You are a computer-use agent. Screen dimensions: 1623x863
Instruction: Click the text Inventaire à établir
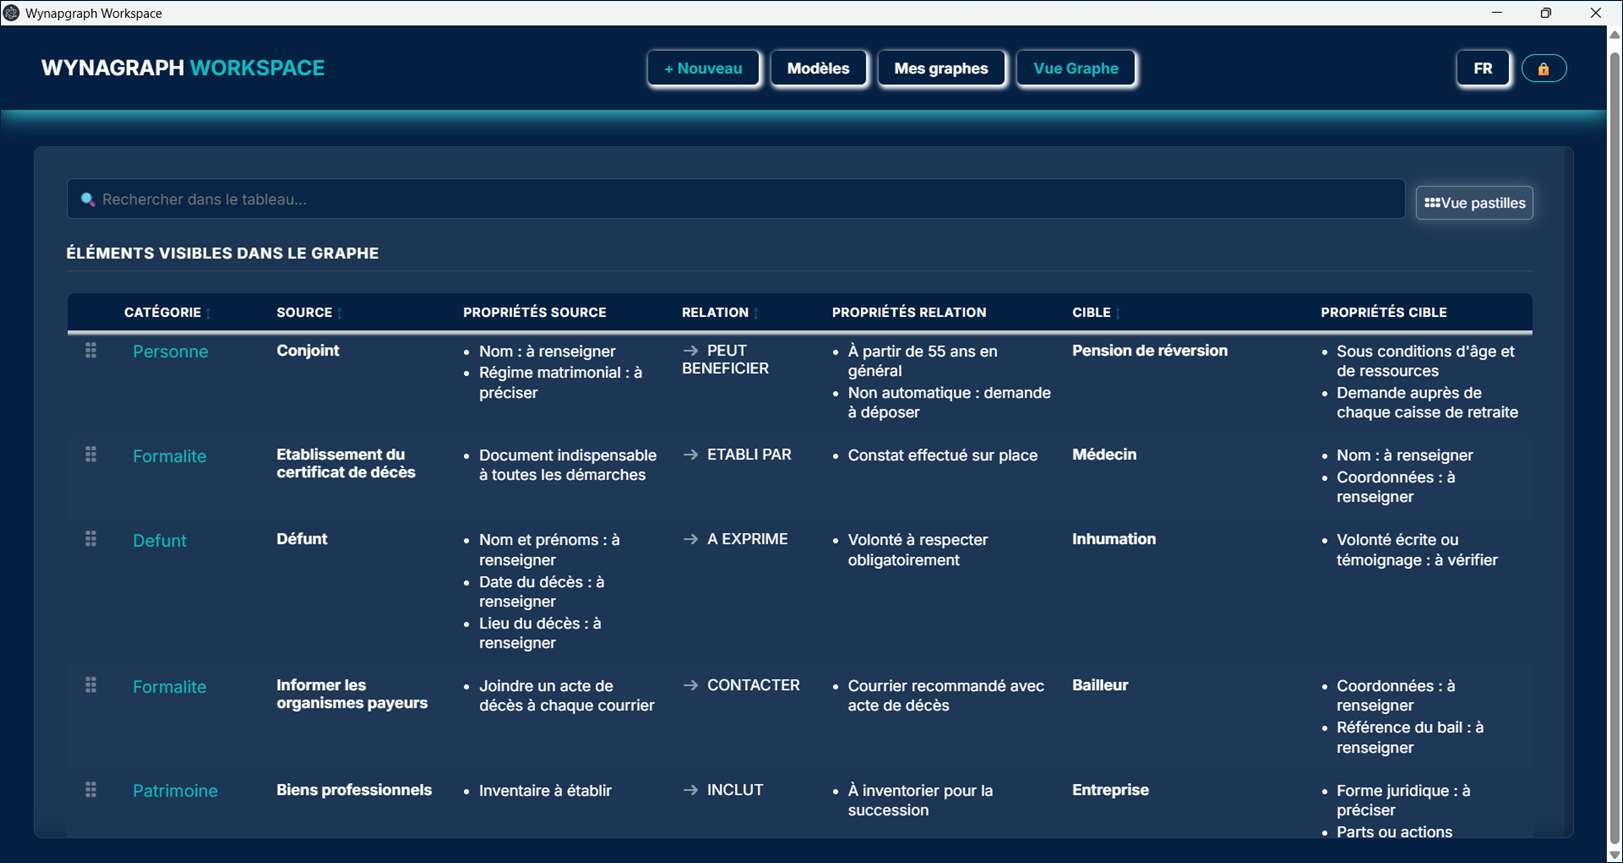[545, 791]
